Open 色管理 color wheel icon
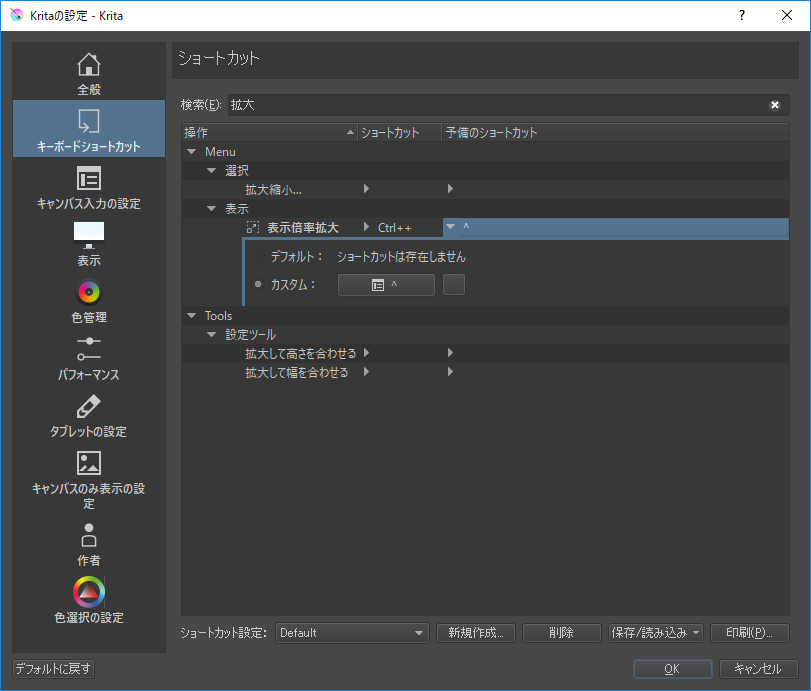 click(x=89, y=292)
